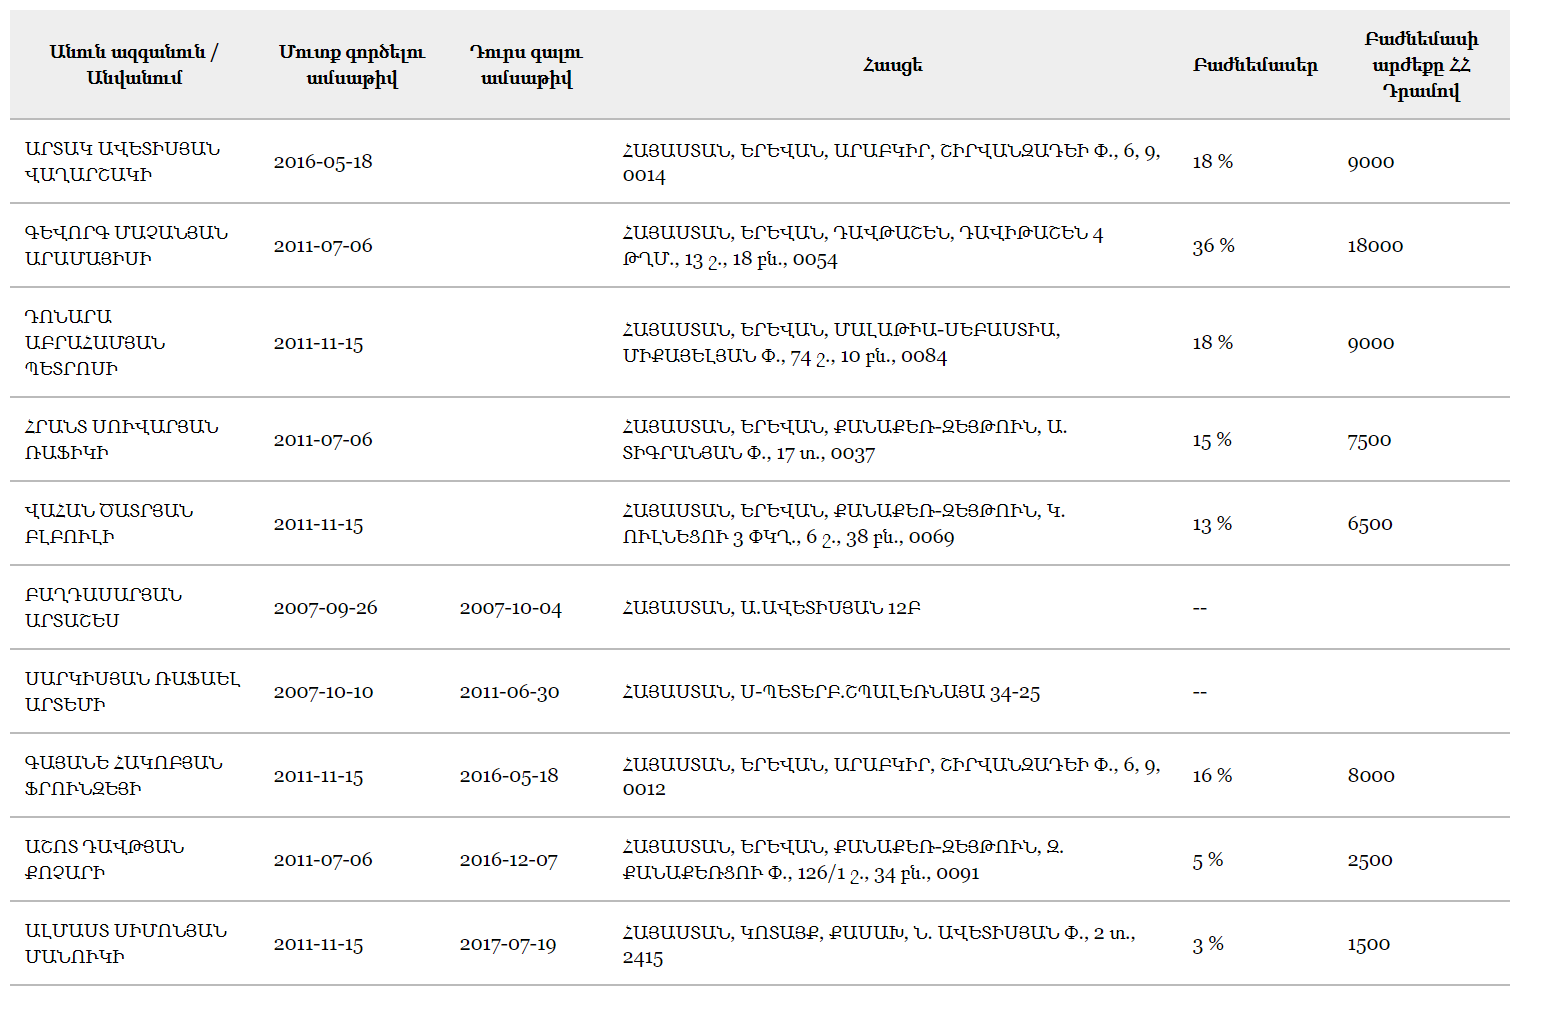
Task: Select the ՀՐԱՆՏ ՍՈՒՎԱՐՅԱՆ name cell
Action: pyautogui.click(x=122, y=439)
